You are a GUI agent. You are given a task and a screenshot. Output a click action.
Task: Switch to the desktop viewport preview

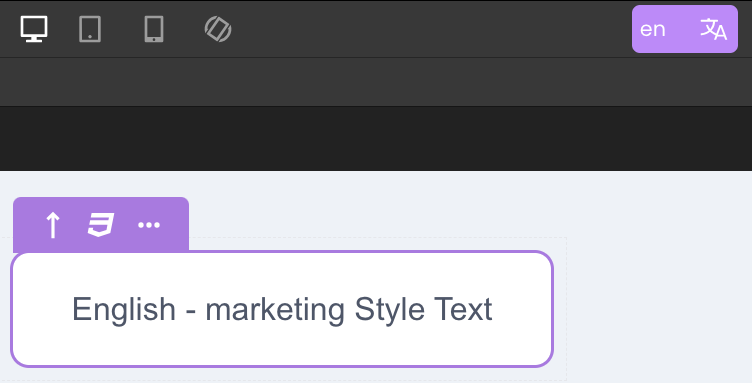click(x=34, y=29)
